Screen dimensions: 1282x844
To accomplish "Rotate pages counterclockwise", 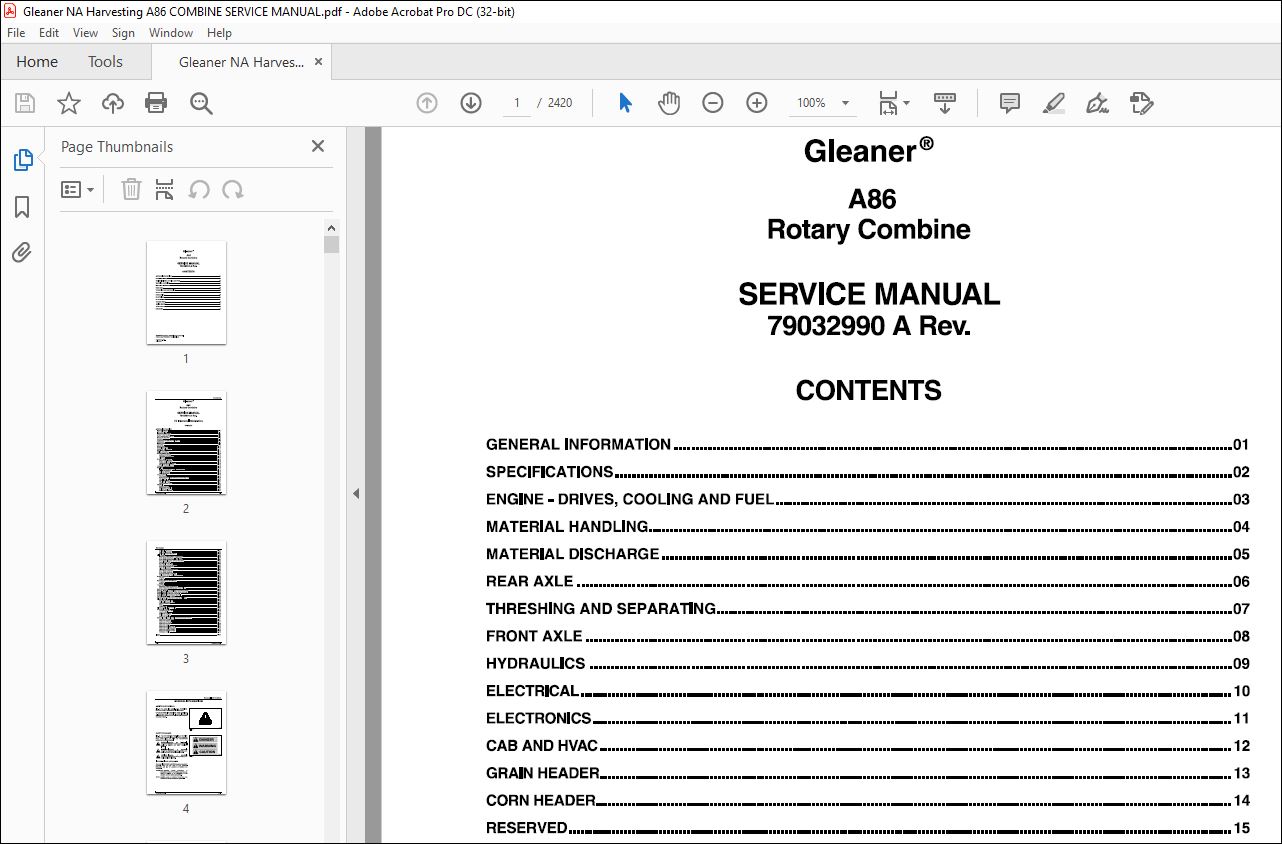I will 199,189.
